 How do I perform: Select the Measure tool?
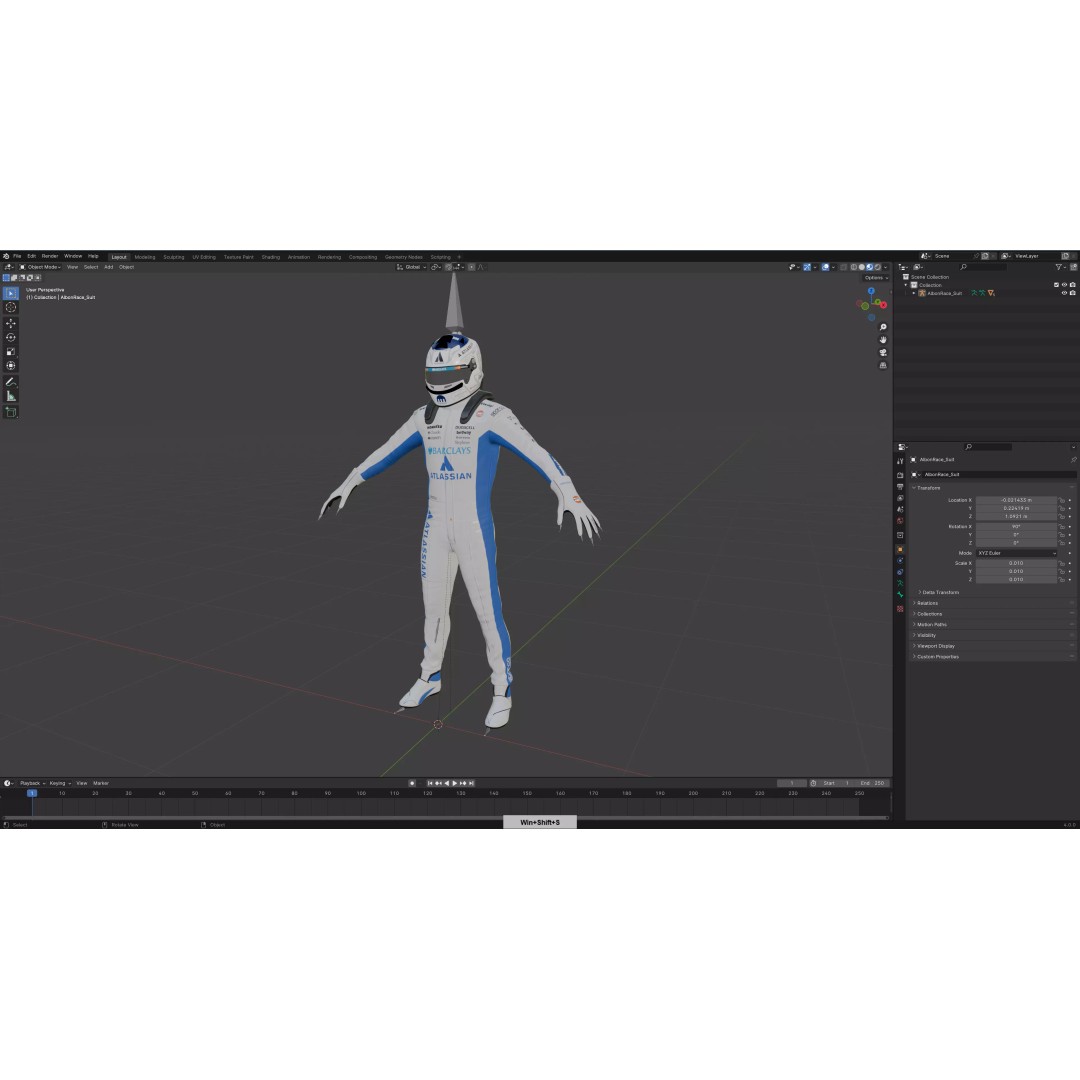pyautogui.click(x=11, y=396)
